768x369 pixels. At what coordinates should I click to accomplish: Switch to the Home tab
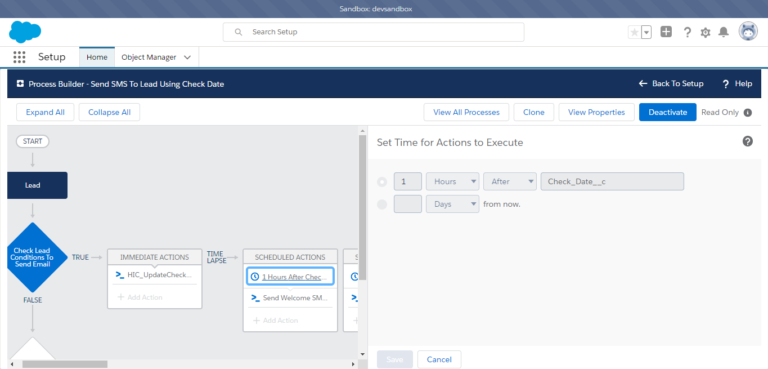pyautogui.click(x=96, y=57)
